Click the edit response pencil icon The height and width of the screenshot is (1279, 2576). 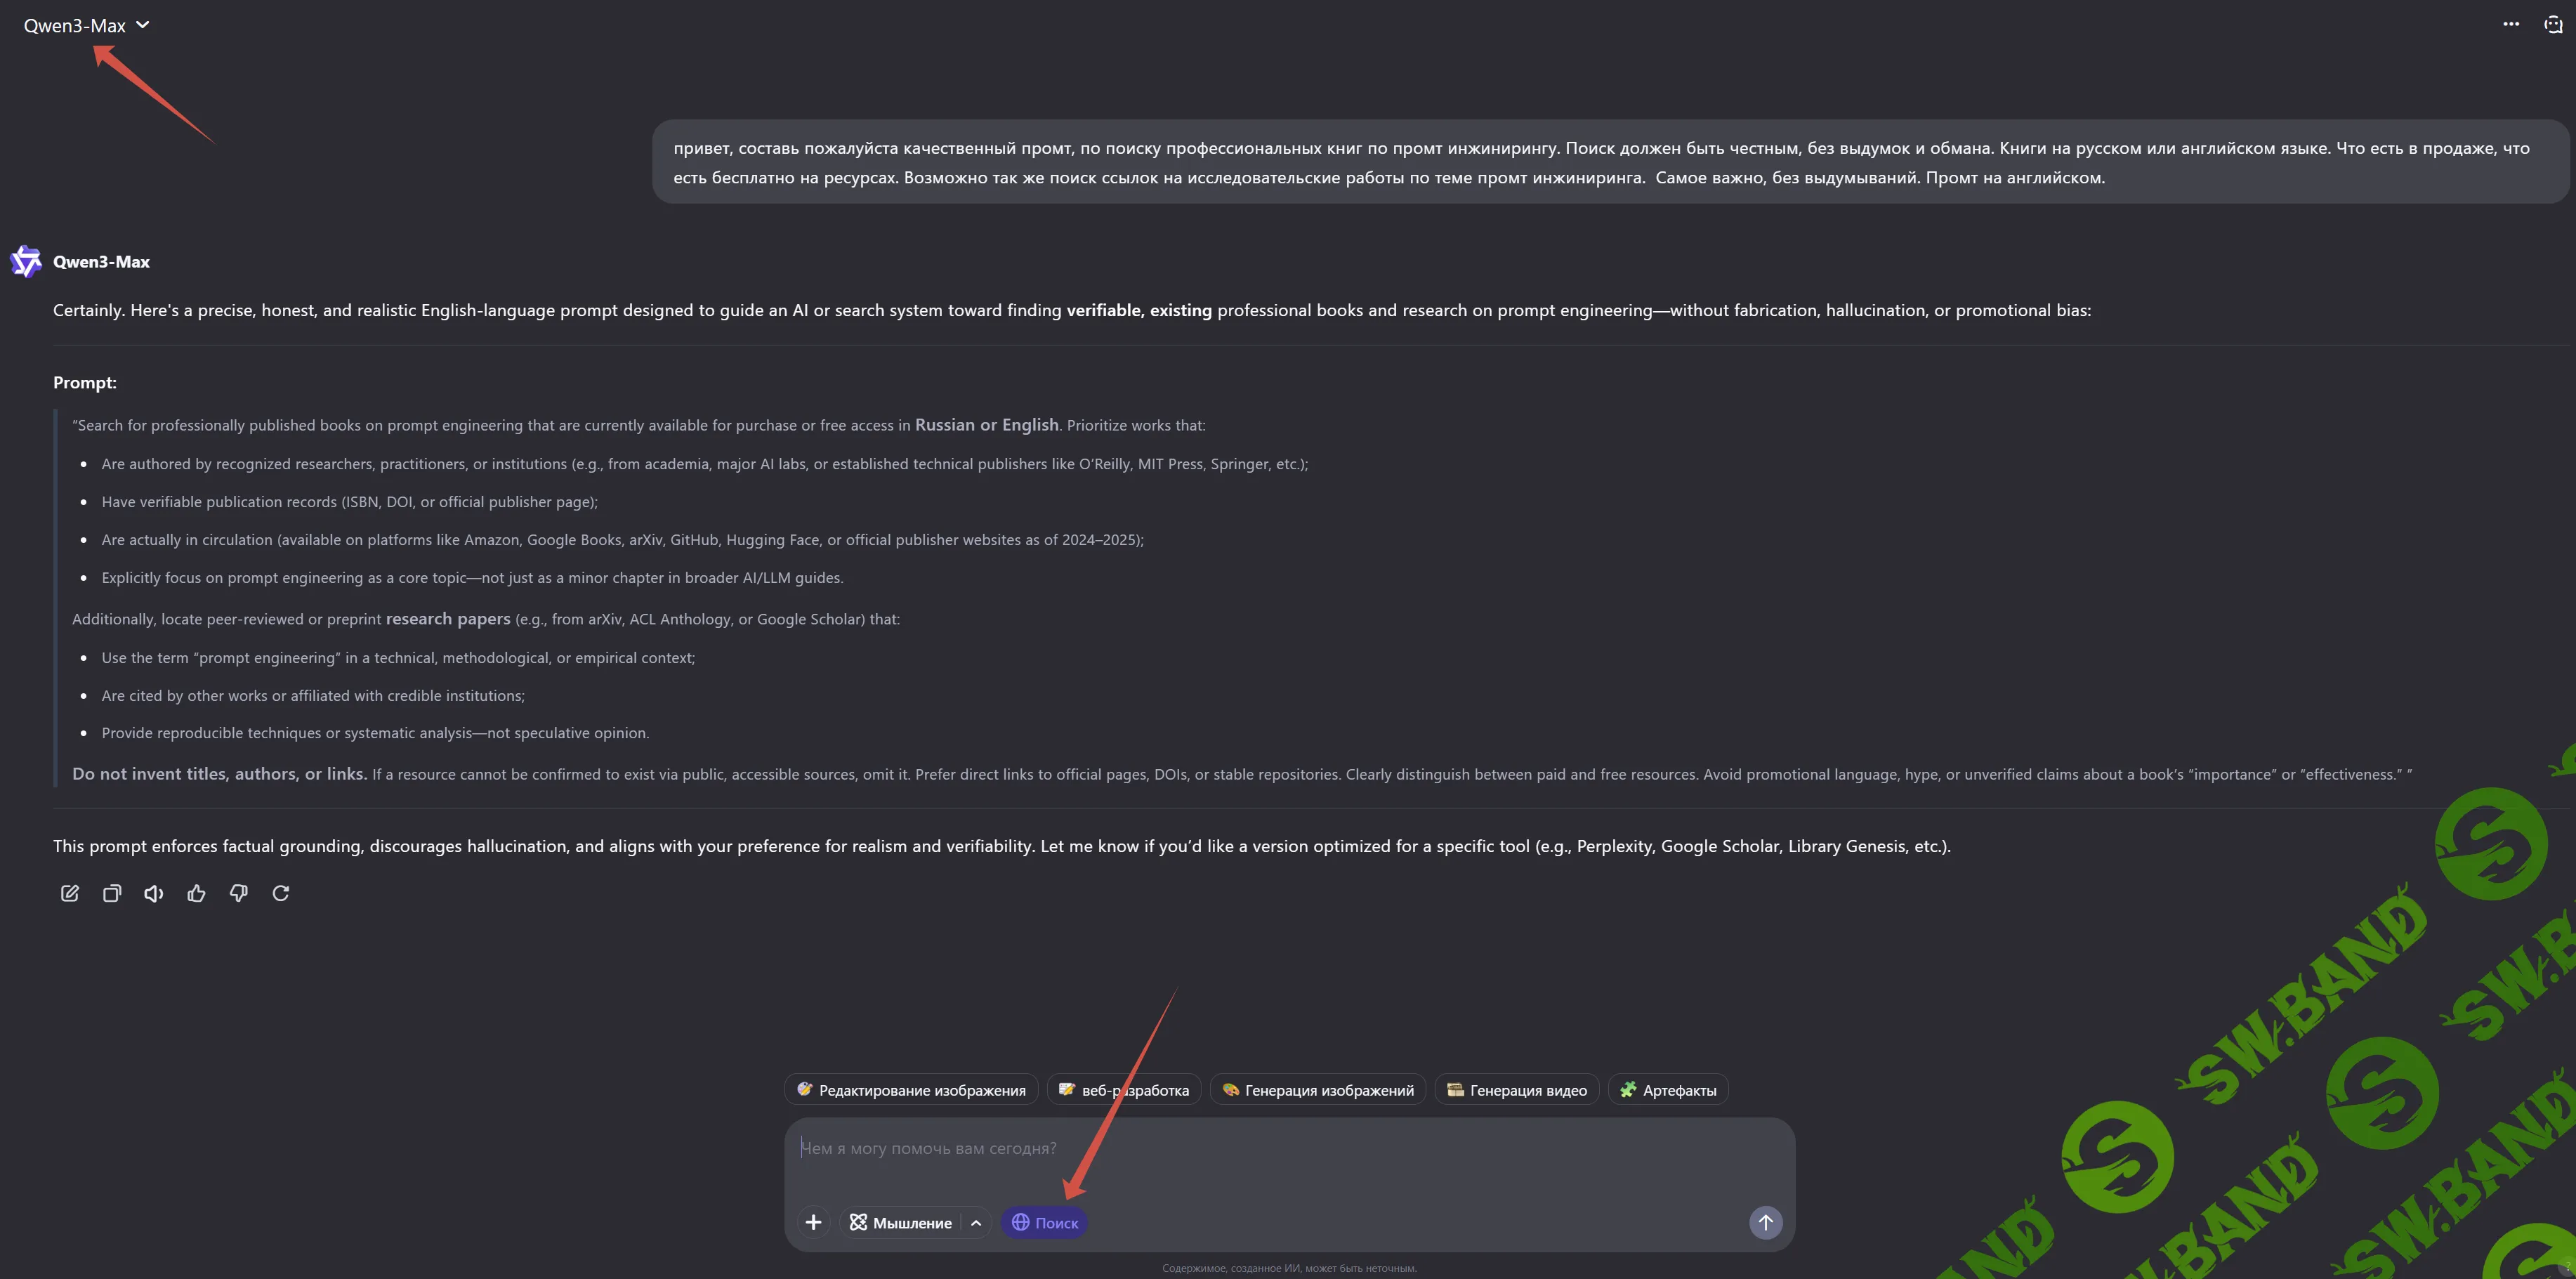(x=69, y=893)
